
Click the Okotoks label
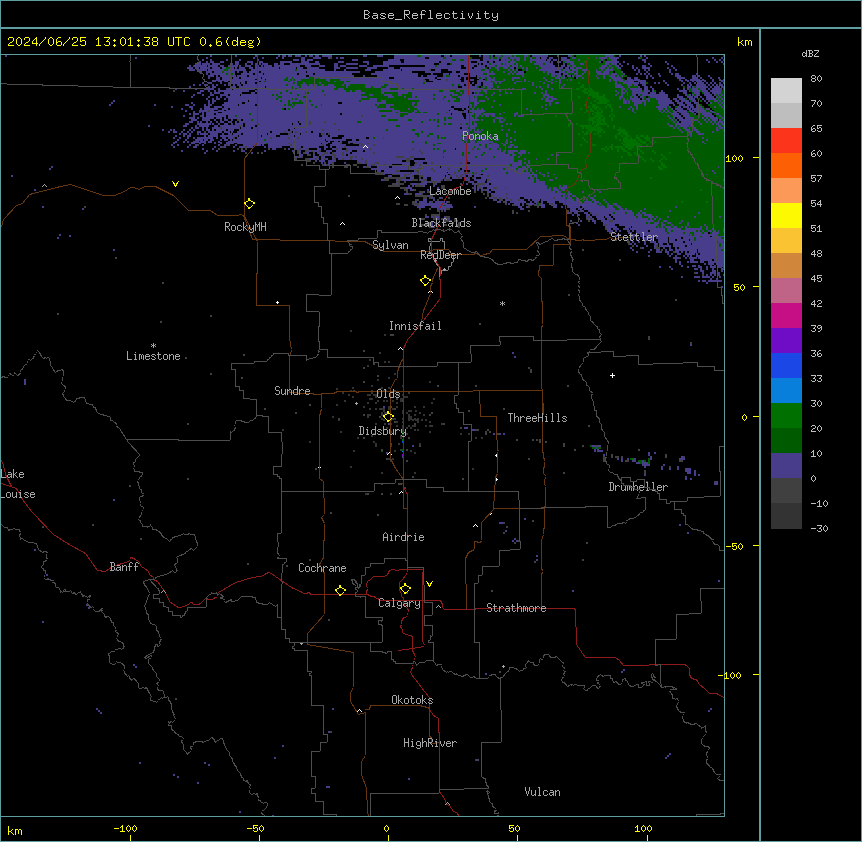point(412,700)
